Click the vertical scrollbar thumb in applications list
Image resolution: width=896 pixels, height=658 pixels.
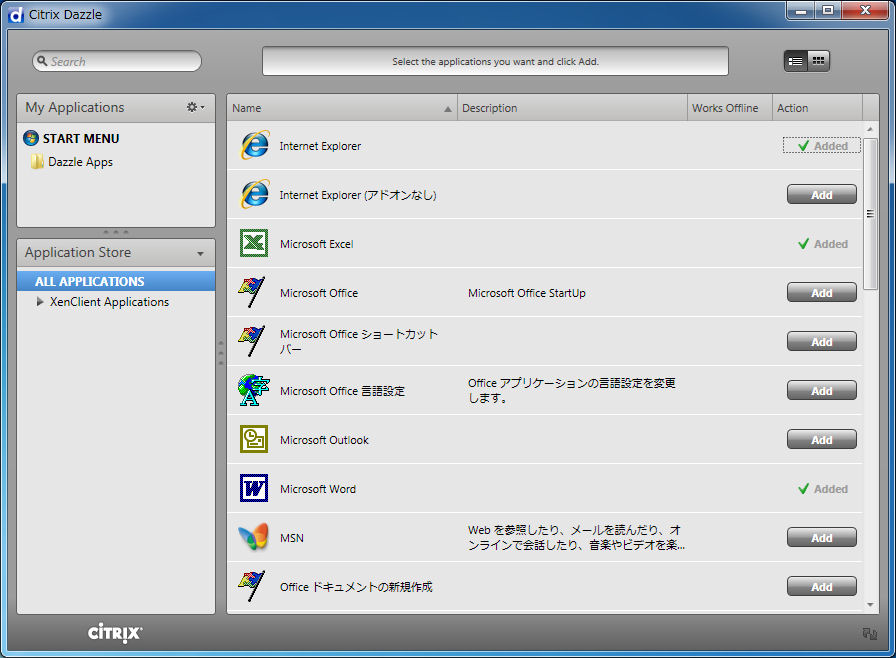tap(870, 212)
